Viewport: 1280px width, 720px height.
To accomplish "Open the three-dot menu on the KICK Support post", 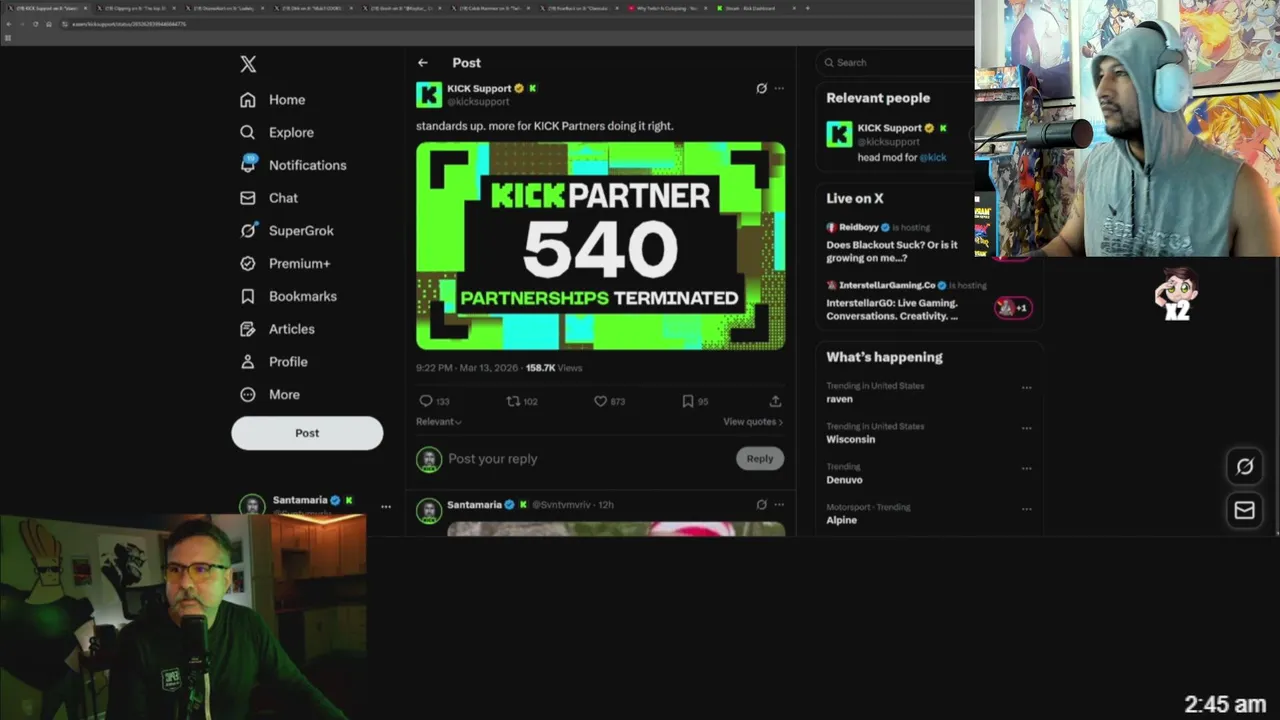I will coord(779,88).
